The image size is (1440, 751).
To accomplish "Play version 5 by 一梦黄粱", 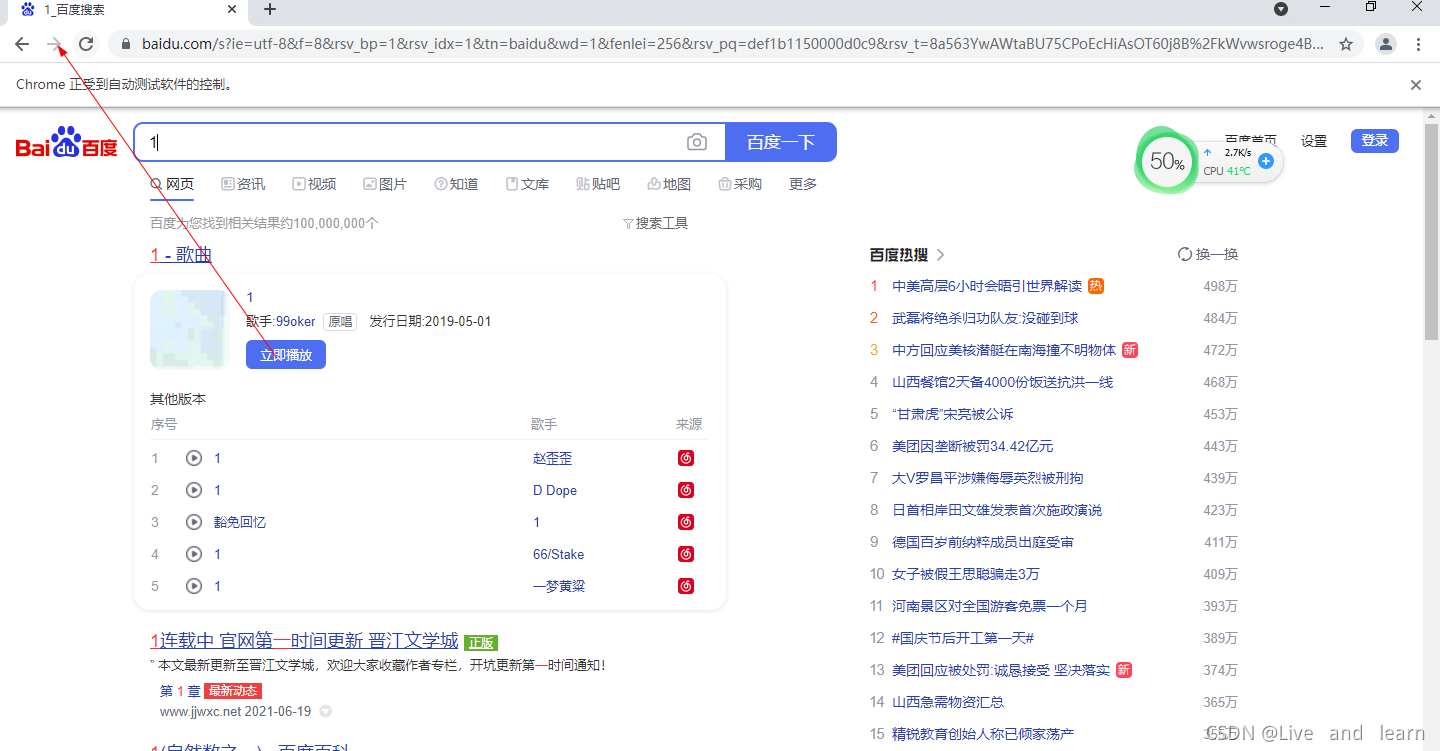I will point(194,586).
